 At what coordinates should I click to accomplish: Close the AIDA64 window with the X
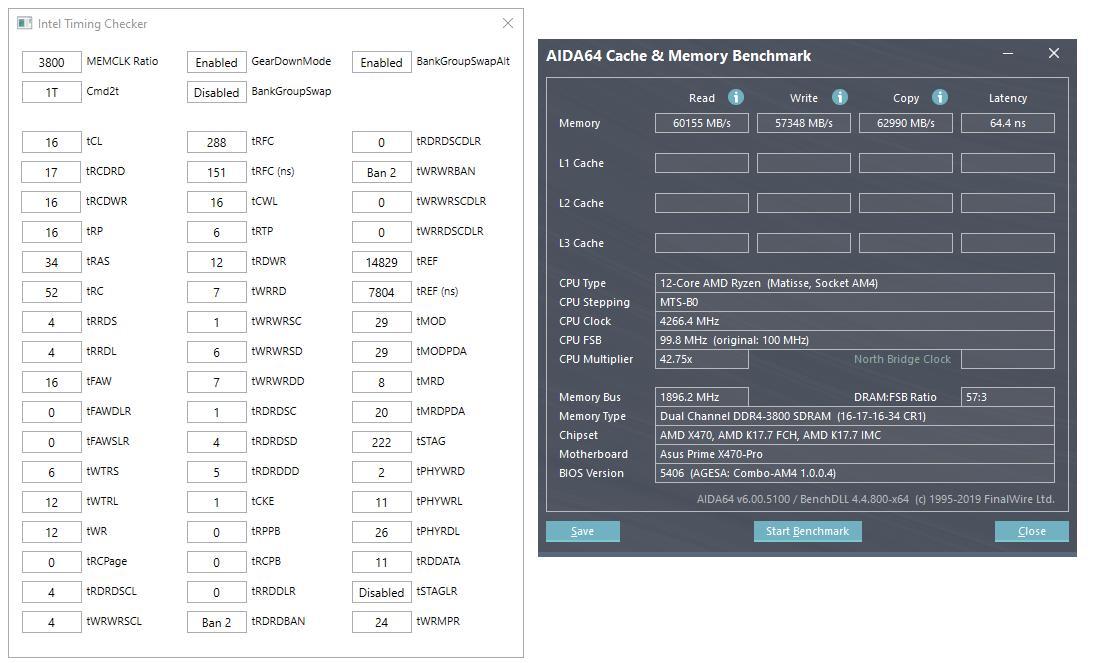click(1053, 54)
